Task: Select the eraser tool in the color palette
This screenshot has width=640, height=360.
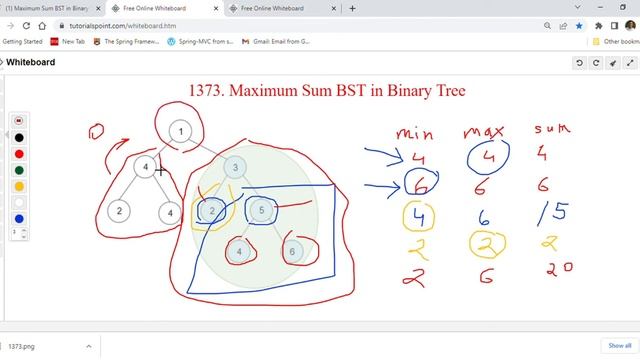Action: click(x=19, y=121)
